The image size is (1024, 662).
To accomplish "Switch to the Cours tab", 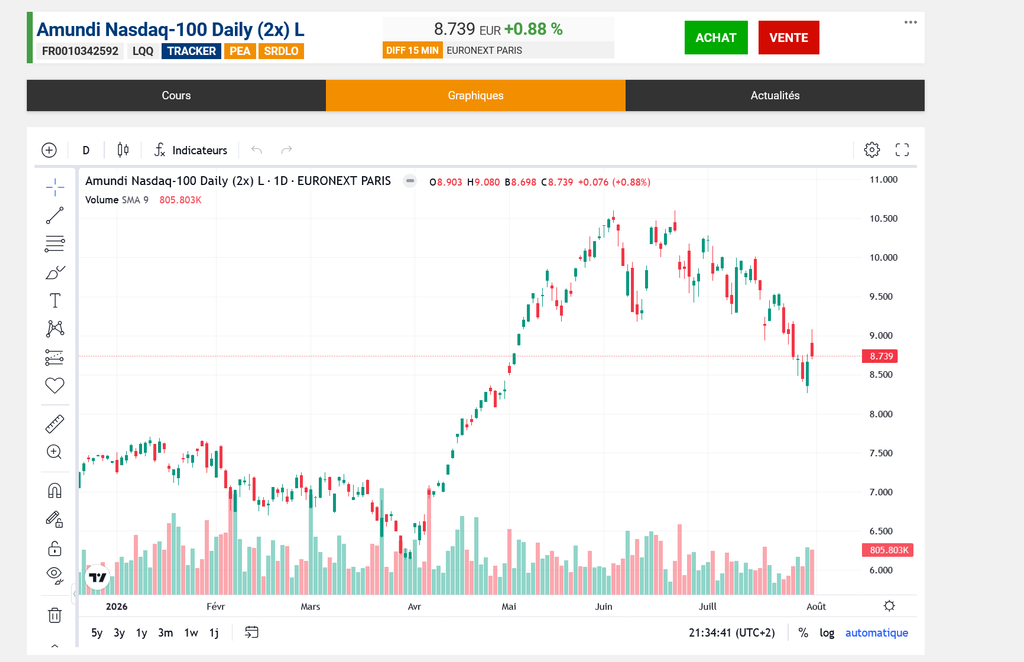I will (176, 95).
